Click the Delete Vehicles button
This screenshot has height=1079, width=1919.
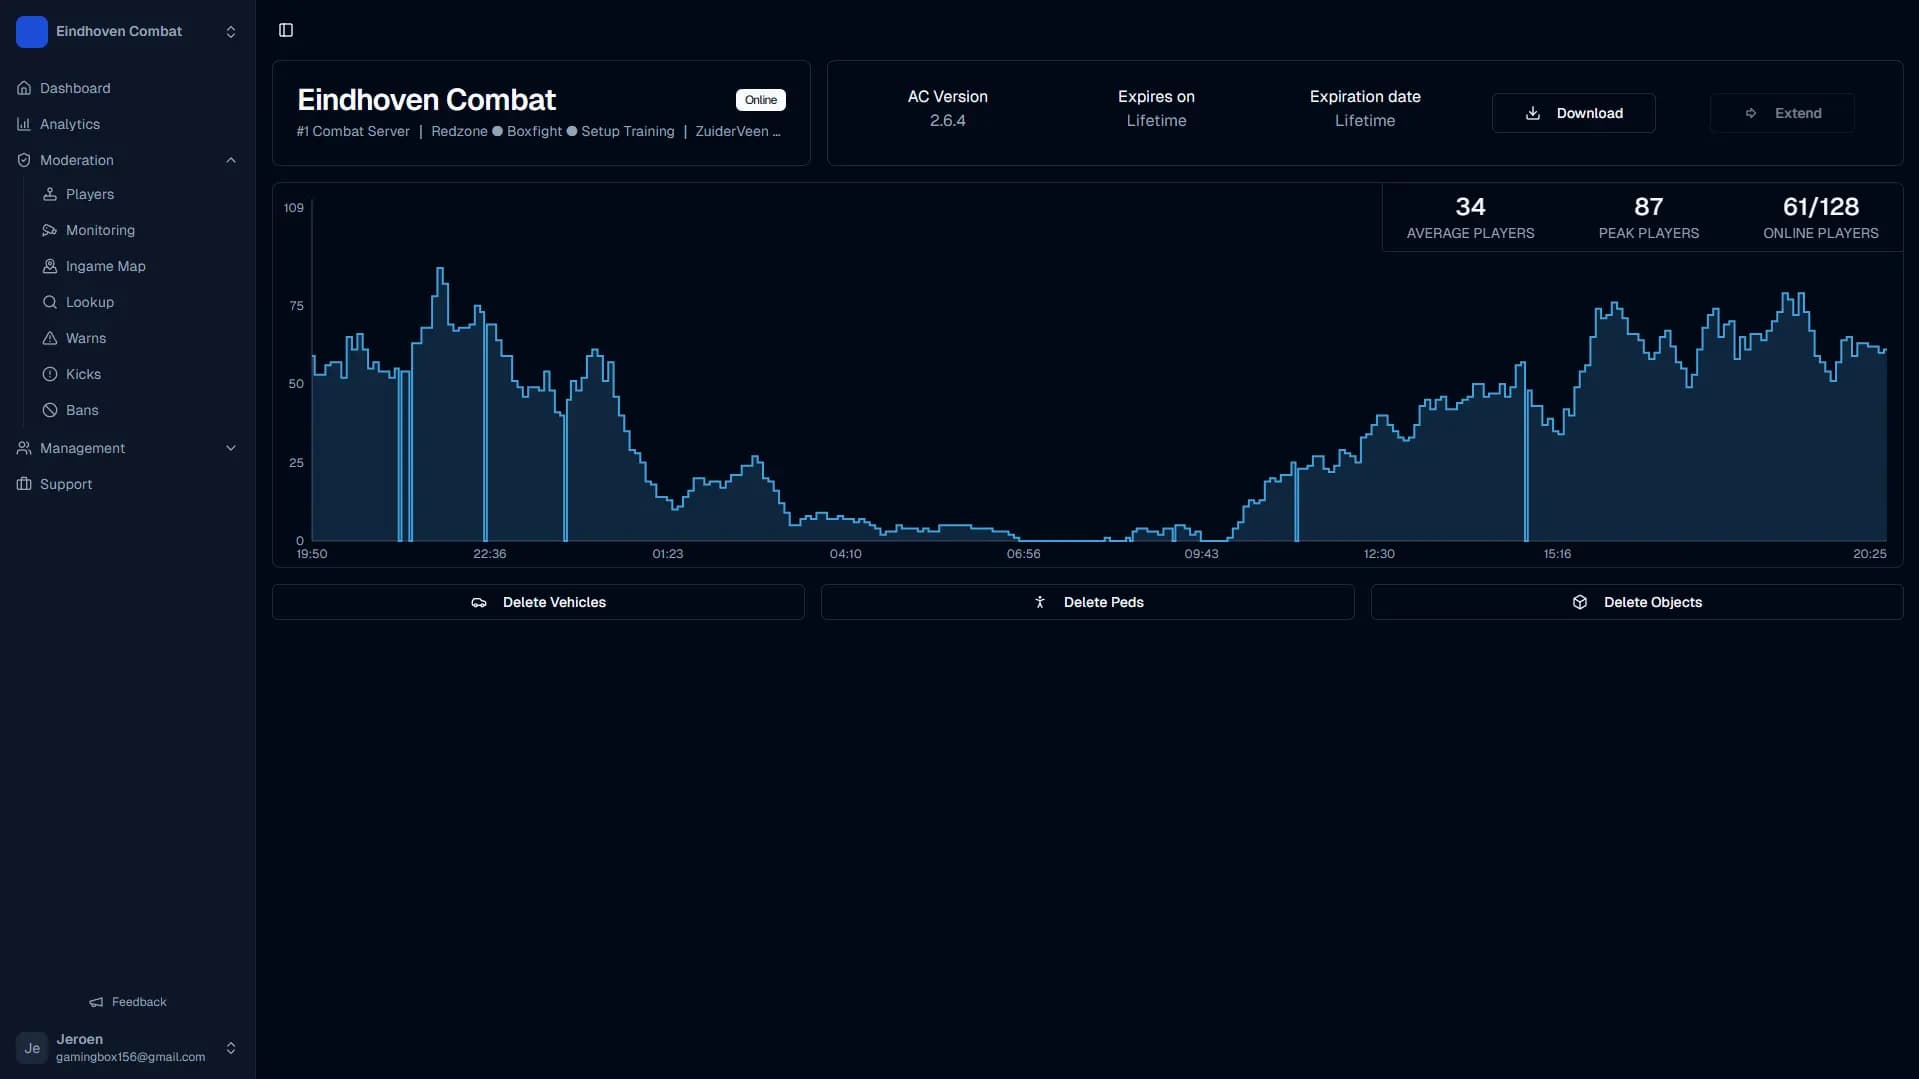[538, 602]
